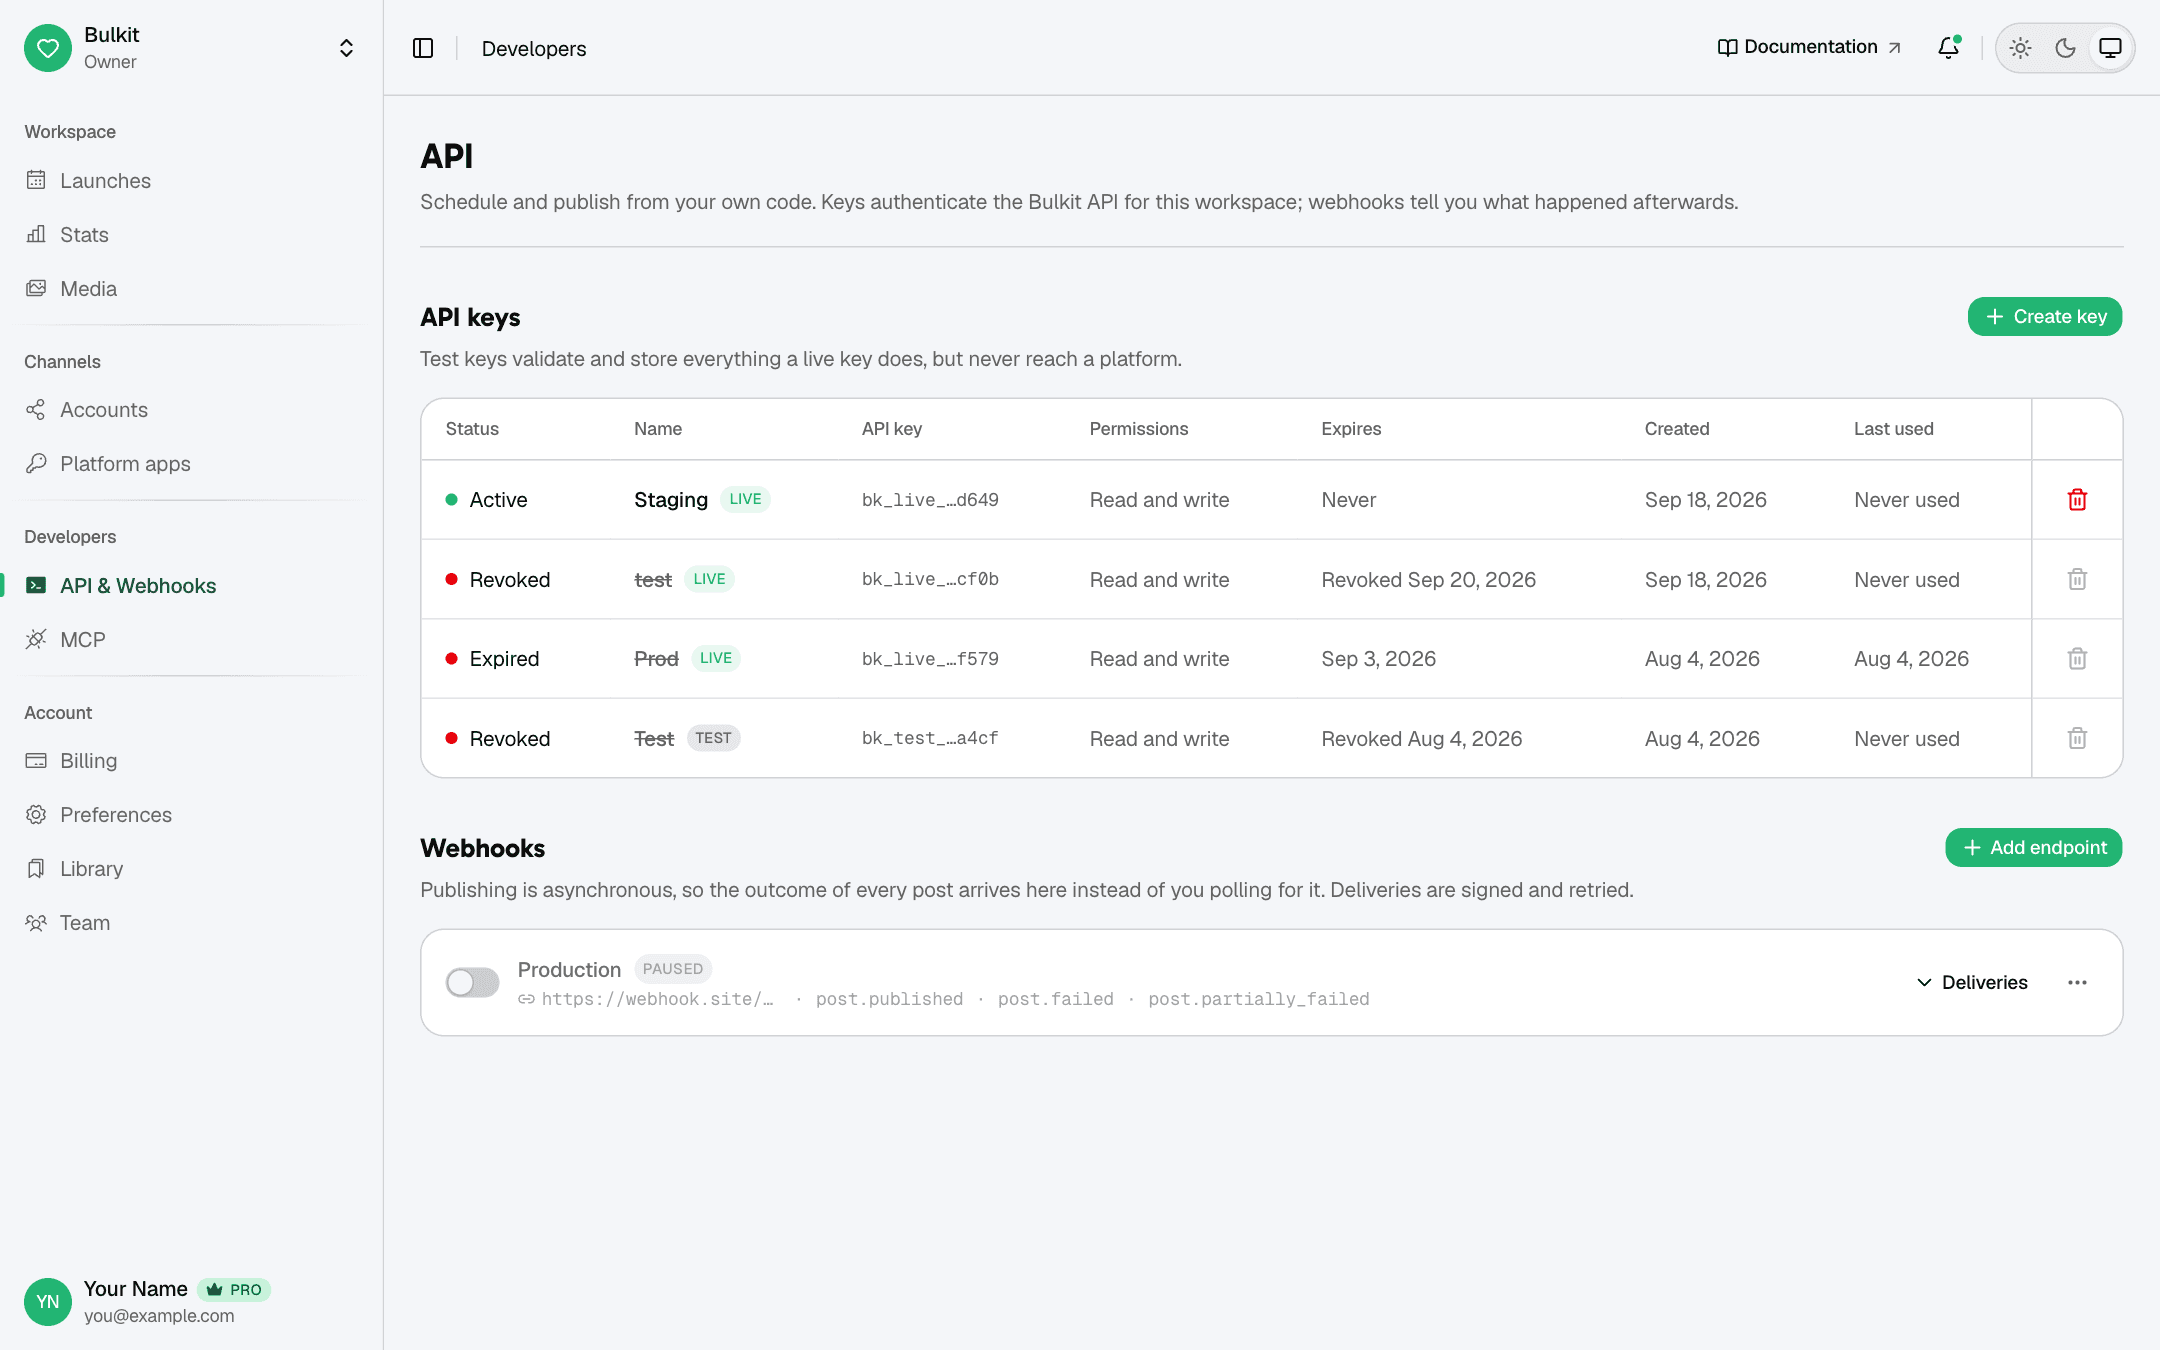The image size is (2160, 1350).
Task: Click the bk_test_…a4cf key text
Action: coord(930,738)
